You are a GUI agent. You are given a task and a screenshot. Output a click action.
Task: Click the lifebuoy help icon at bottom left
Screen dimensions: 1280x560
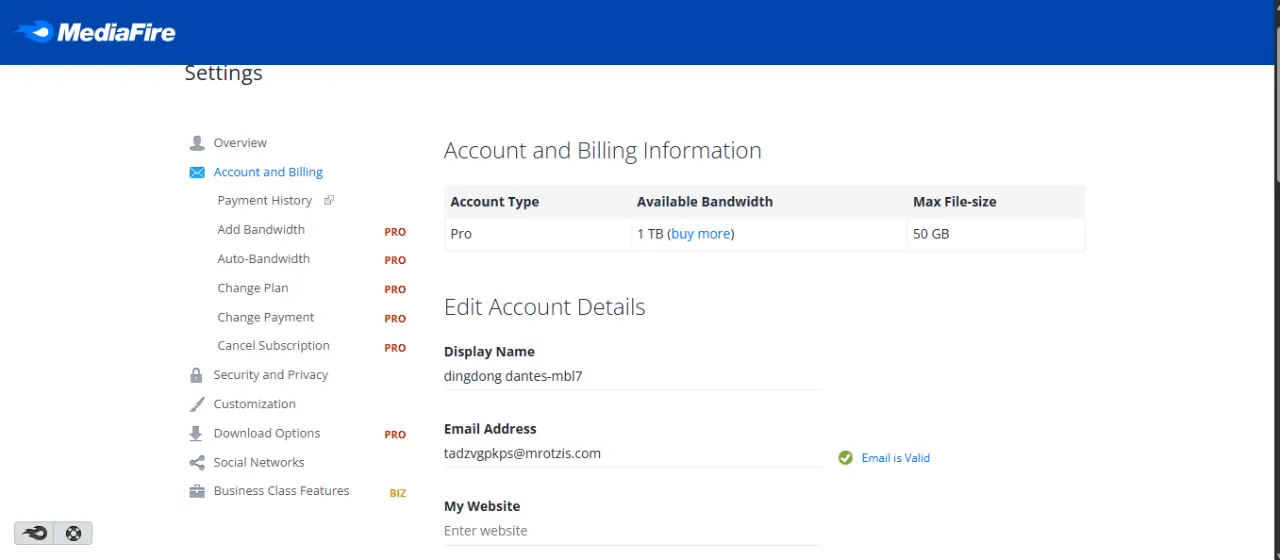point(73,533)
